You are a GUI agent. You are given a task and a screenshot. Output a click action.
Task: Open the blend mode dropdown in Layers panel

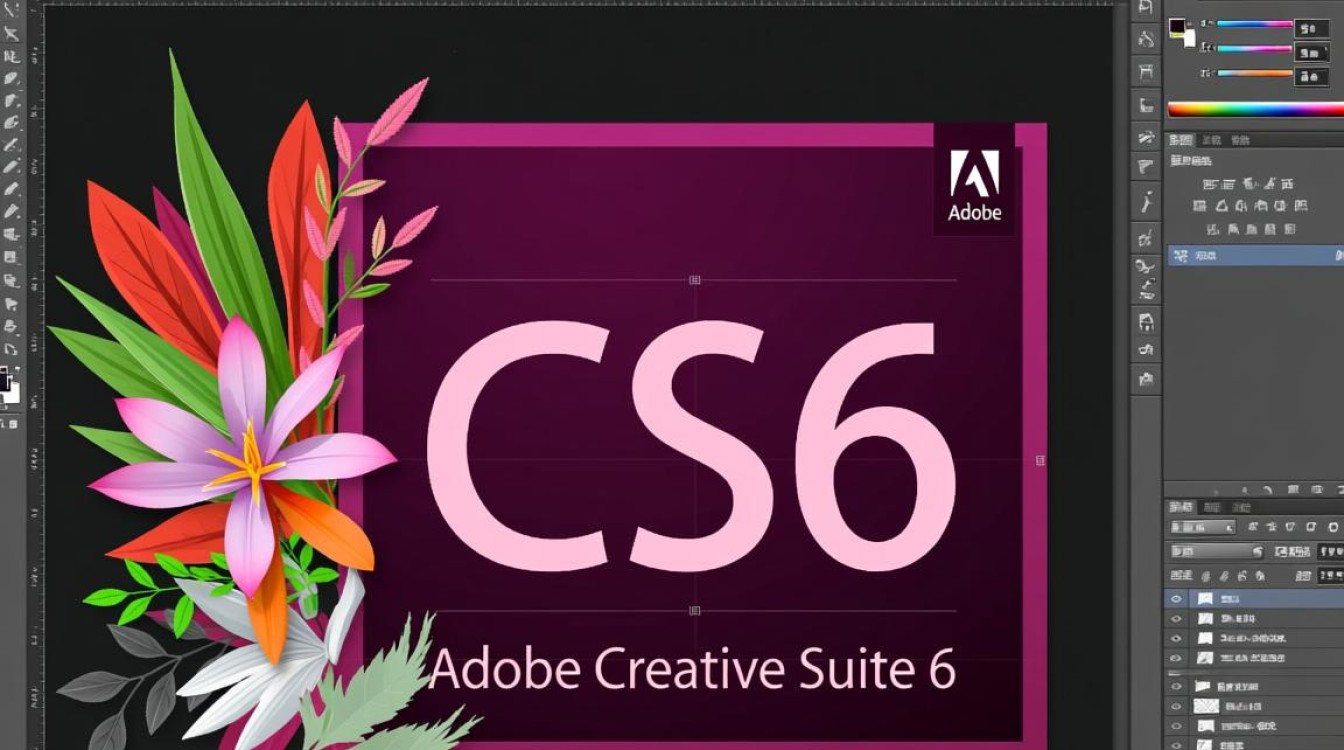(1217, 551)
